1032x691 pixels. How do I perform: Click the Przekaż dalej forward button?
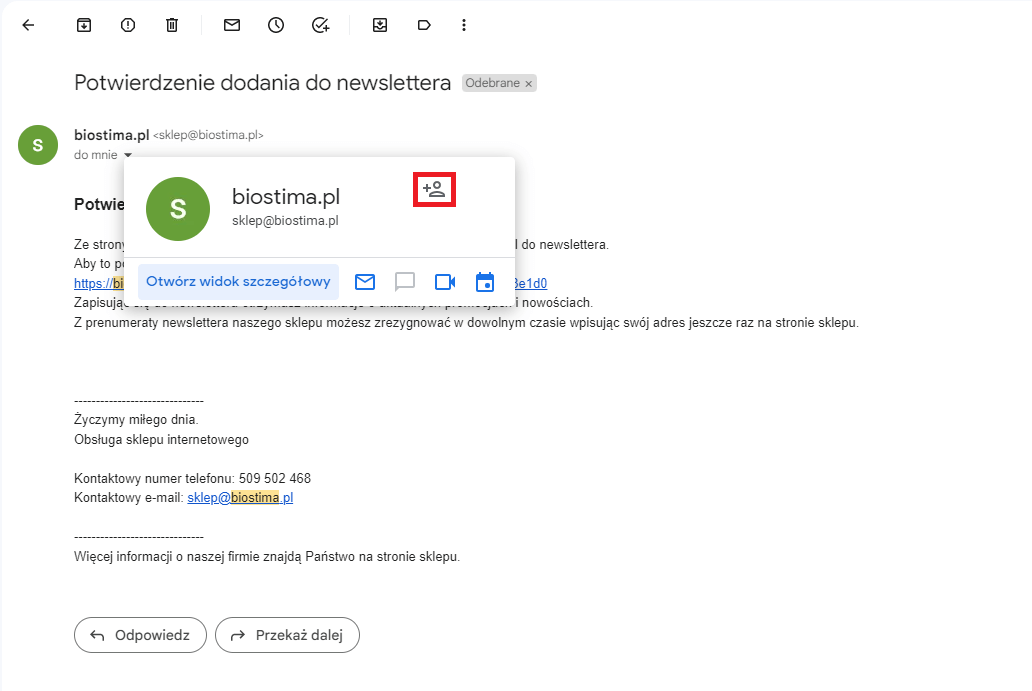(288, 635)
